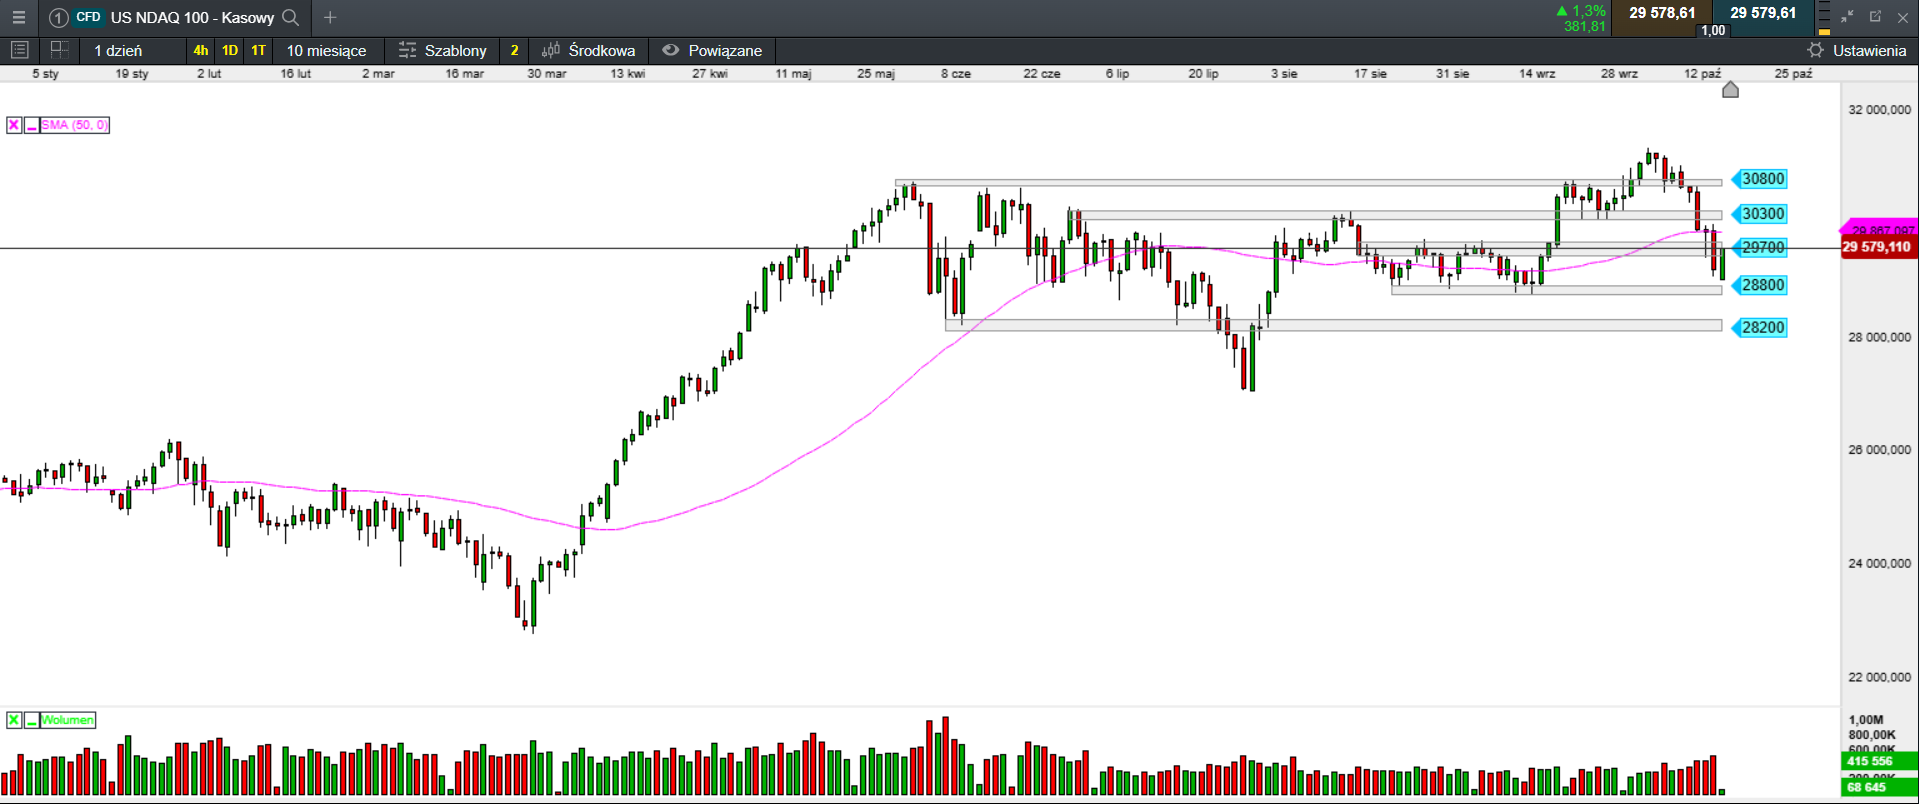Open the 1 dzień interval dropdown

pyautogui.click(x=118, y=50)
